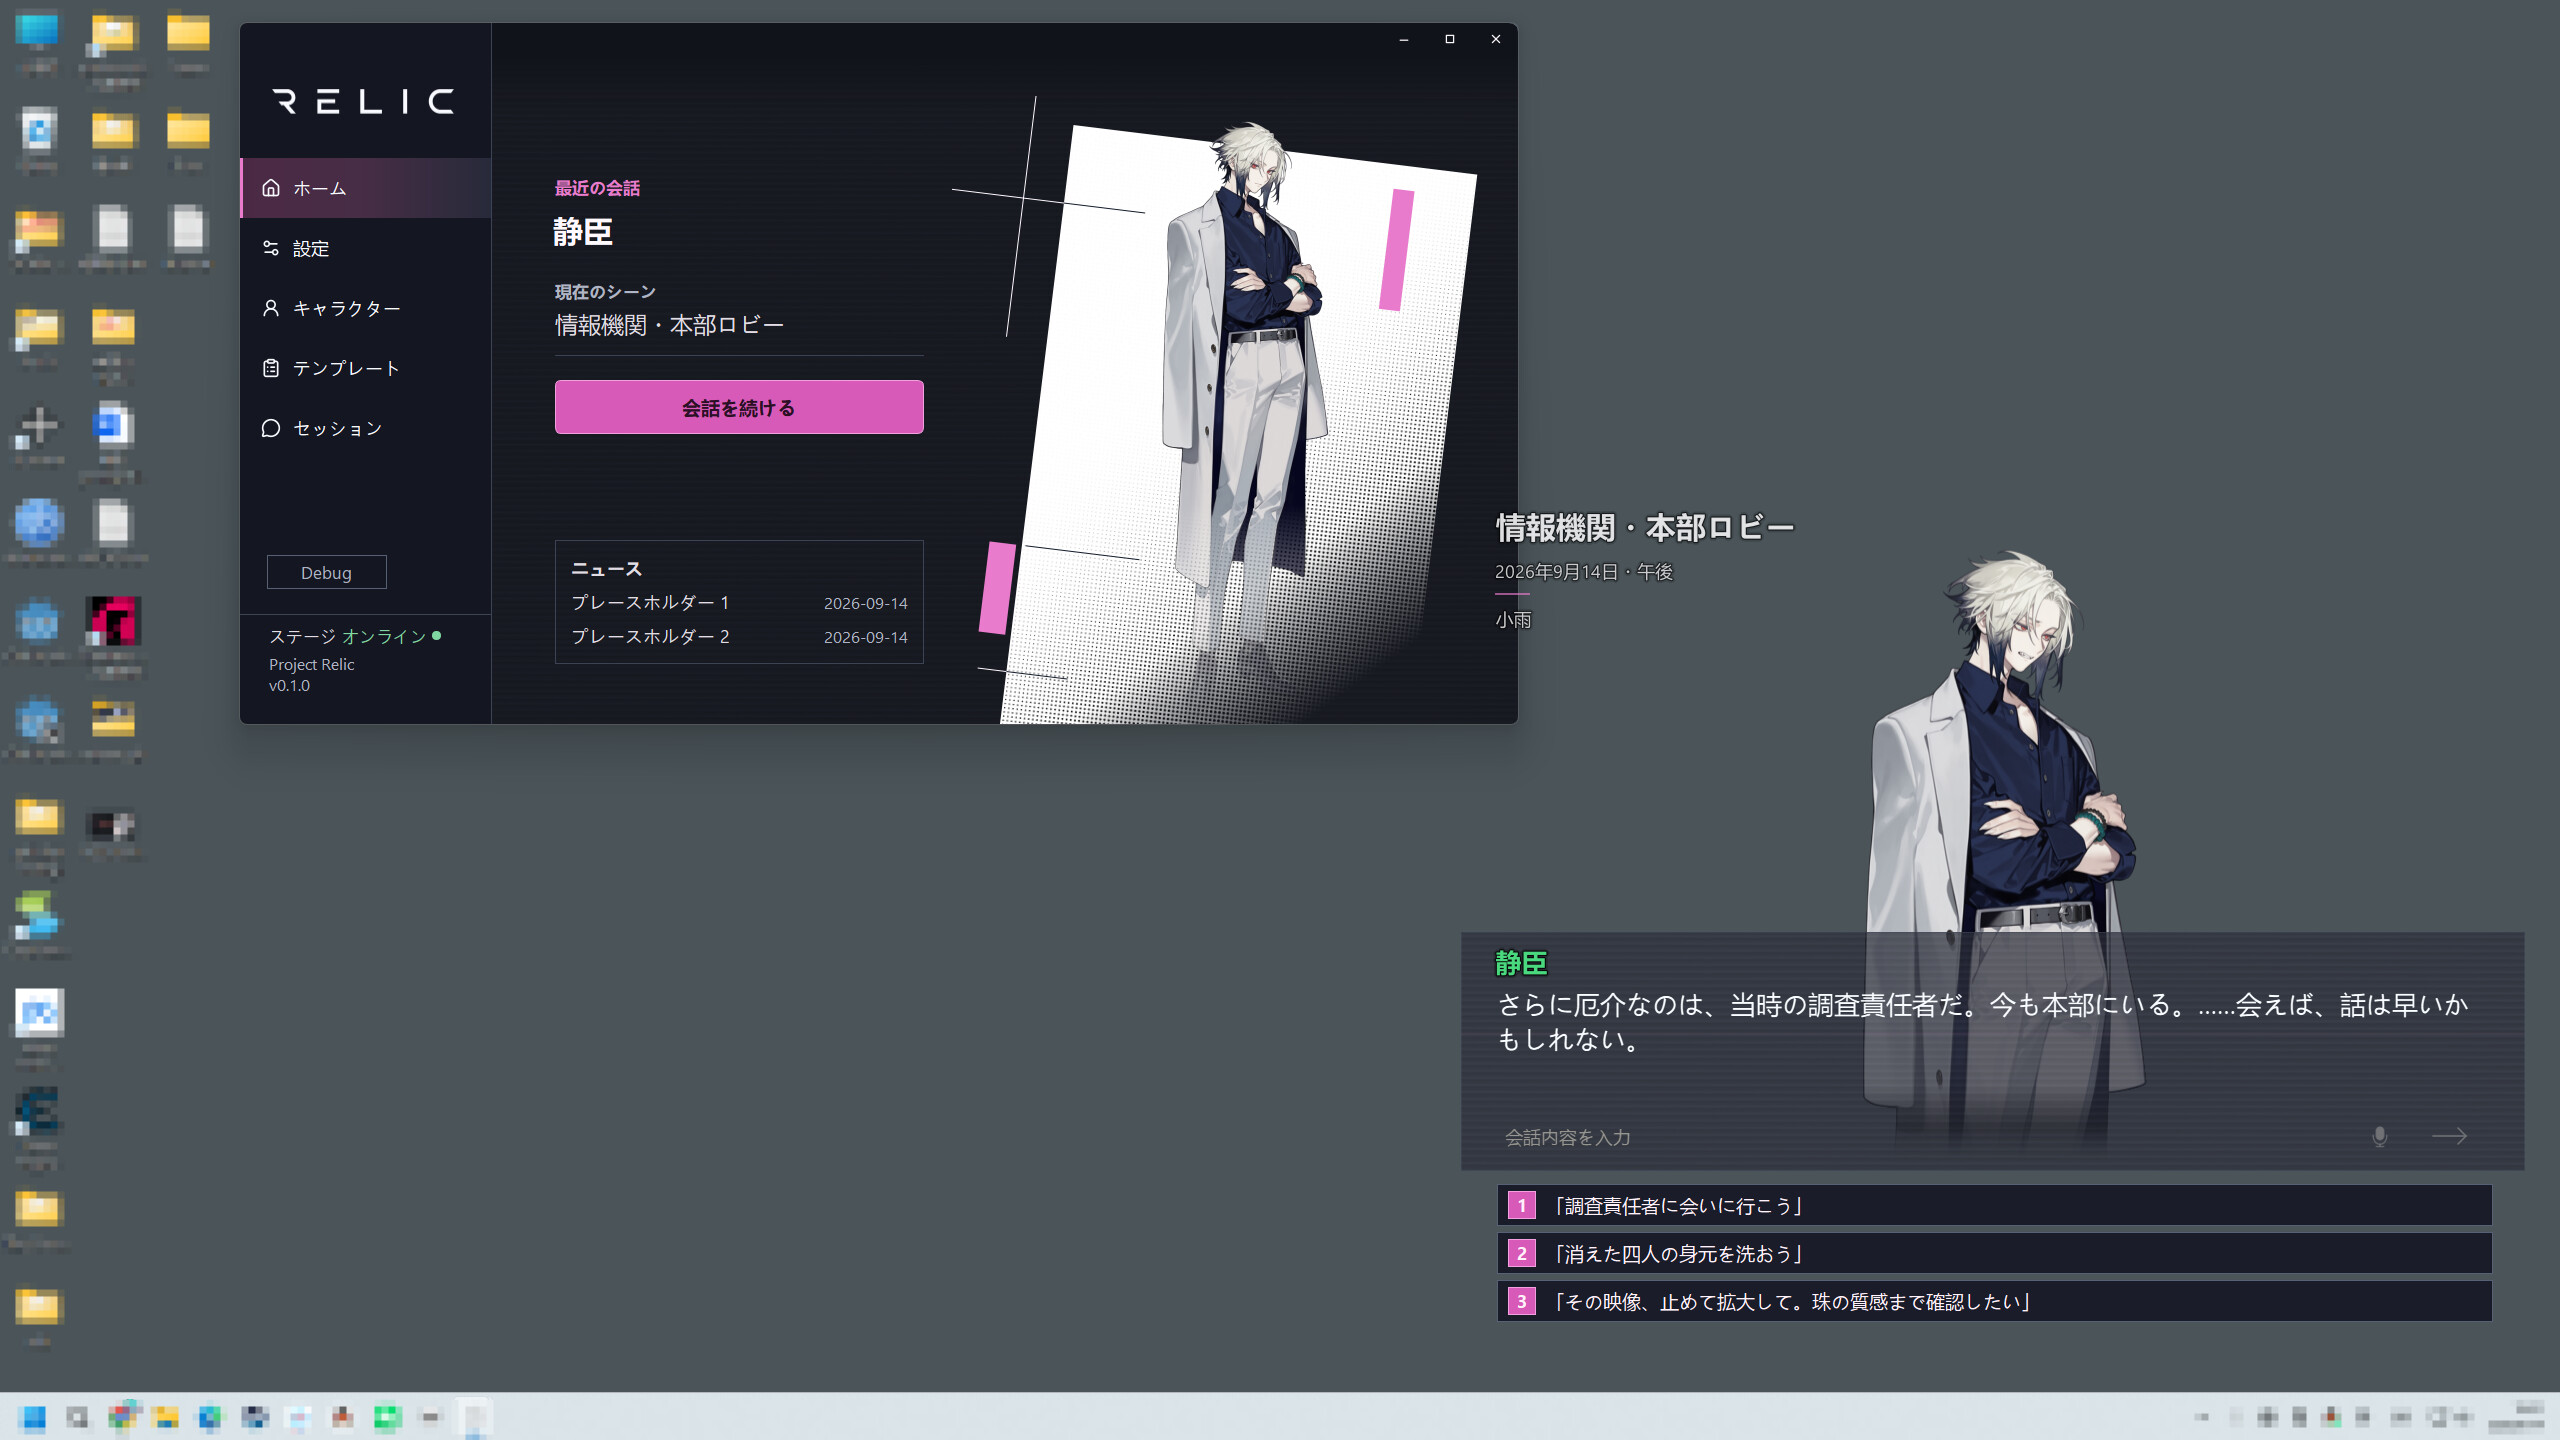Viewport: 2560px width, 1440px height.
Task: Click the RELIC logo in sidebar
Action: pos(364,101)
